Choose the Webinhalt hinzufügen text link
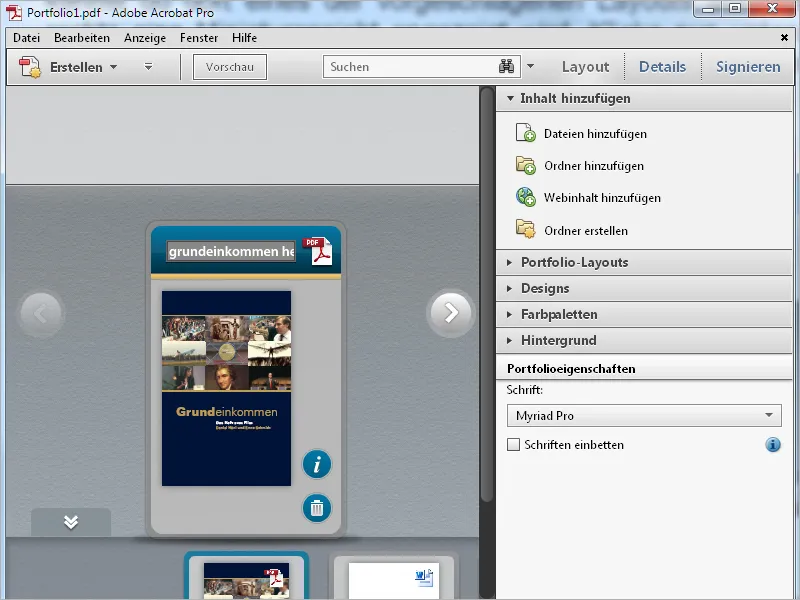Viewport: 800px width, 600px height. (602, 198)
